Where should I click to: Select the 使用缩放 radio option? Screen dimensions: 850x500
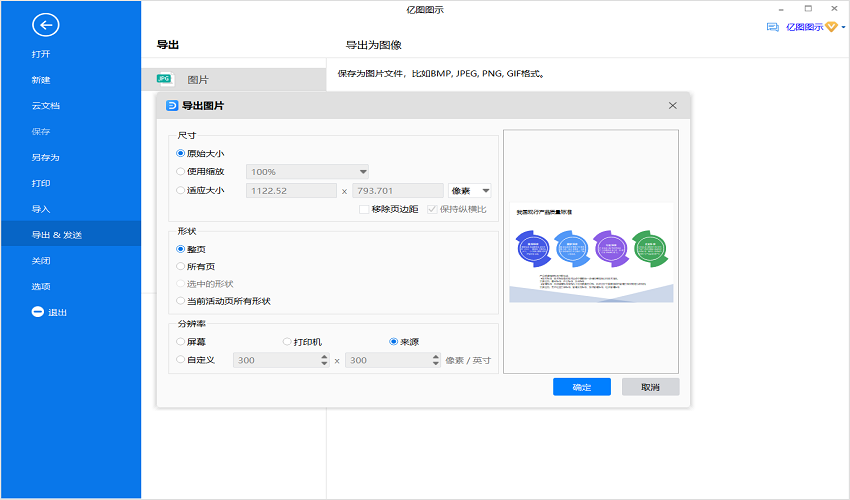(181, 171)
